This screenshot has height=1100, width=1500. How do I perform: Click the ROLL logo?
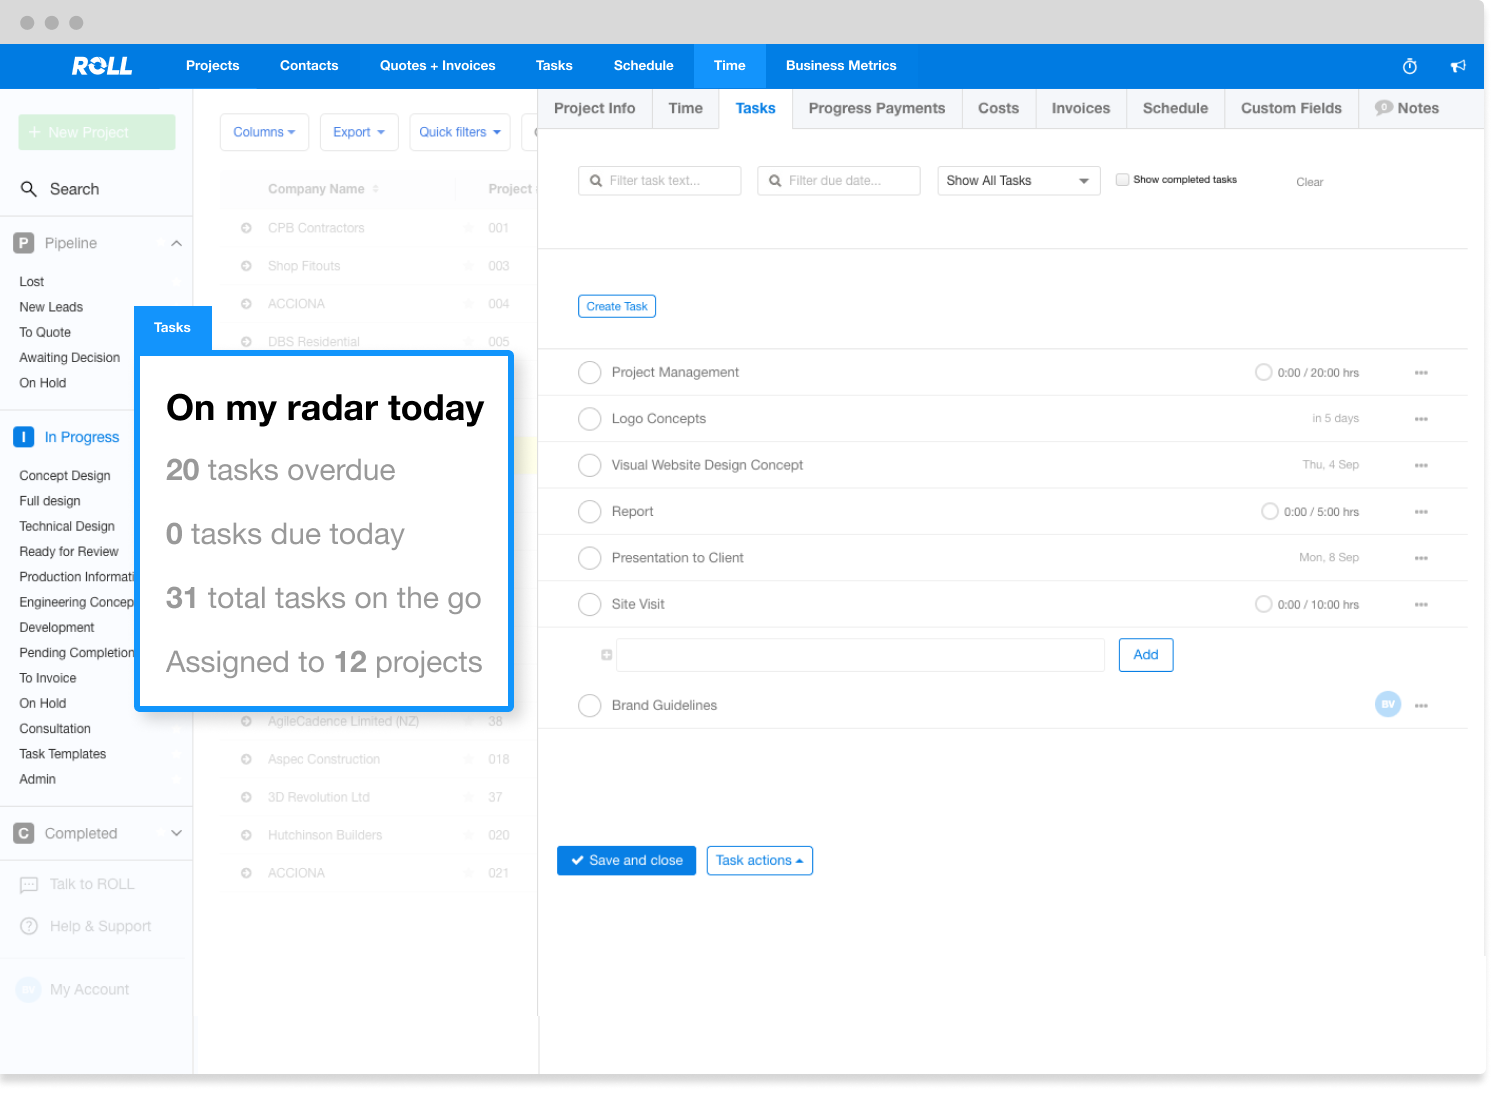coord(101,66)
